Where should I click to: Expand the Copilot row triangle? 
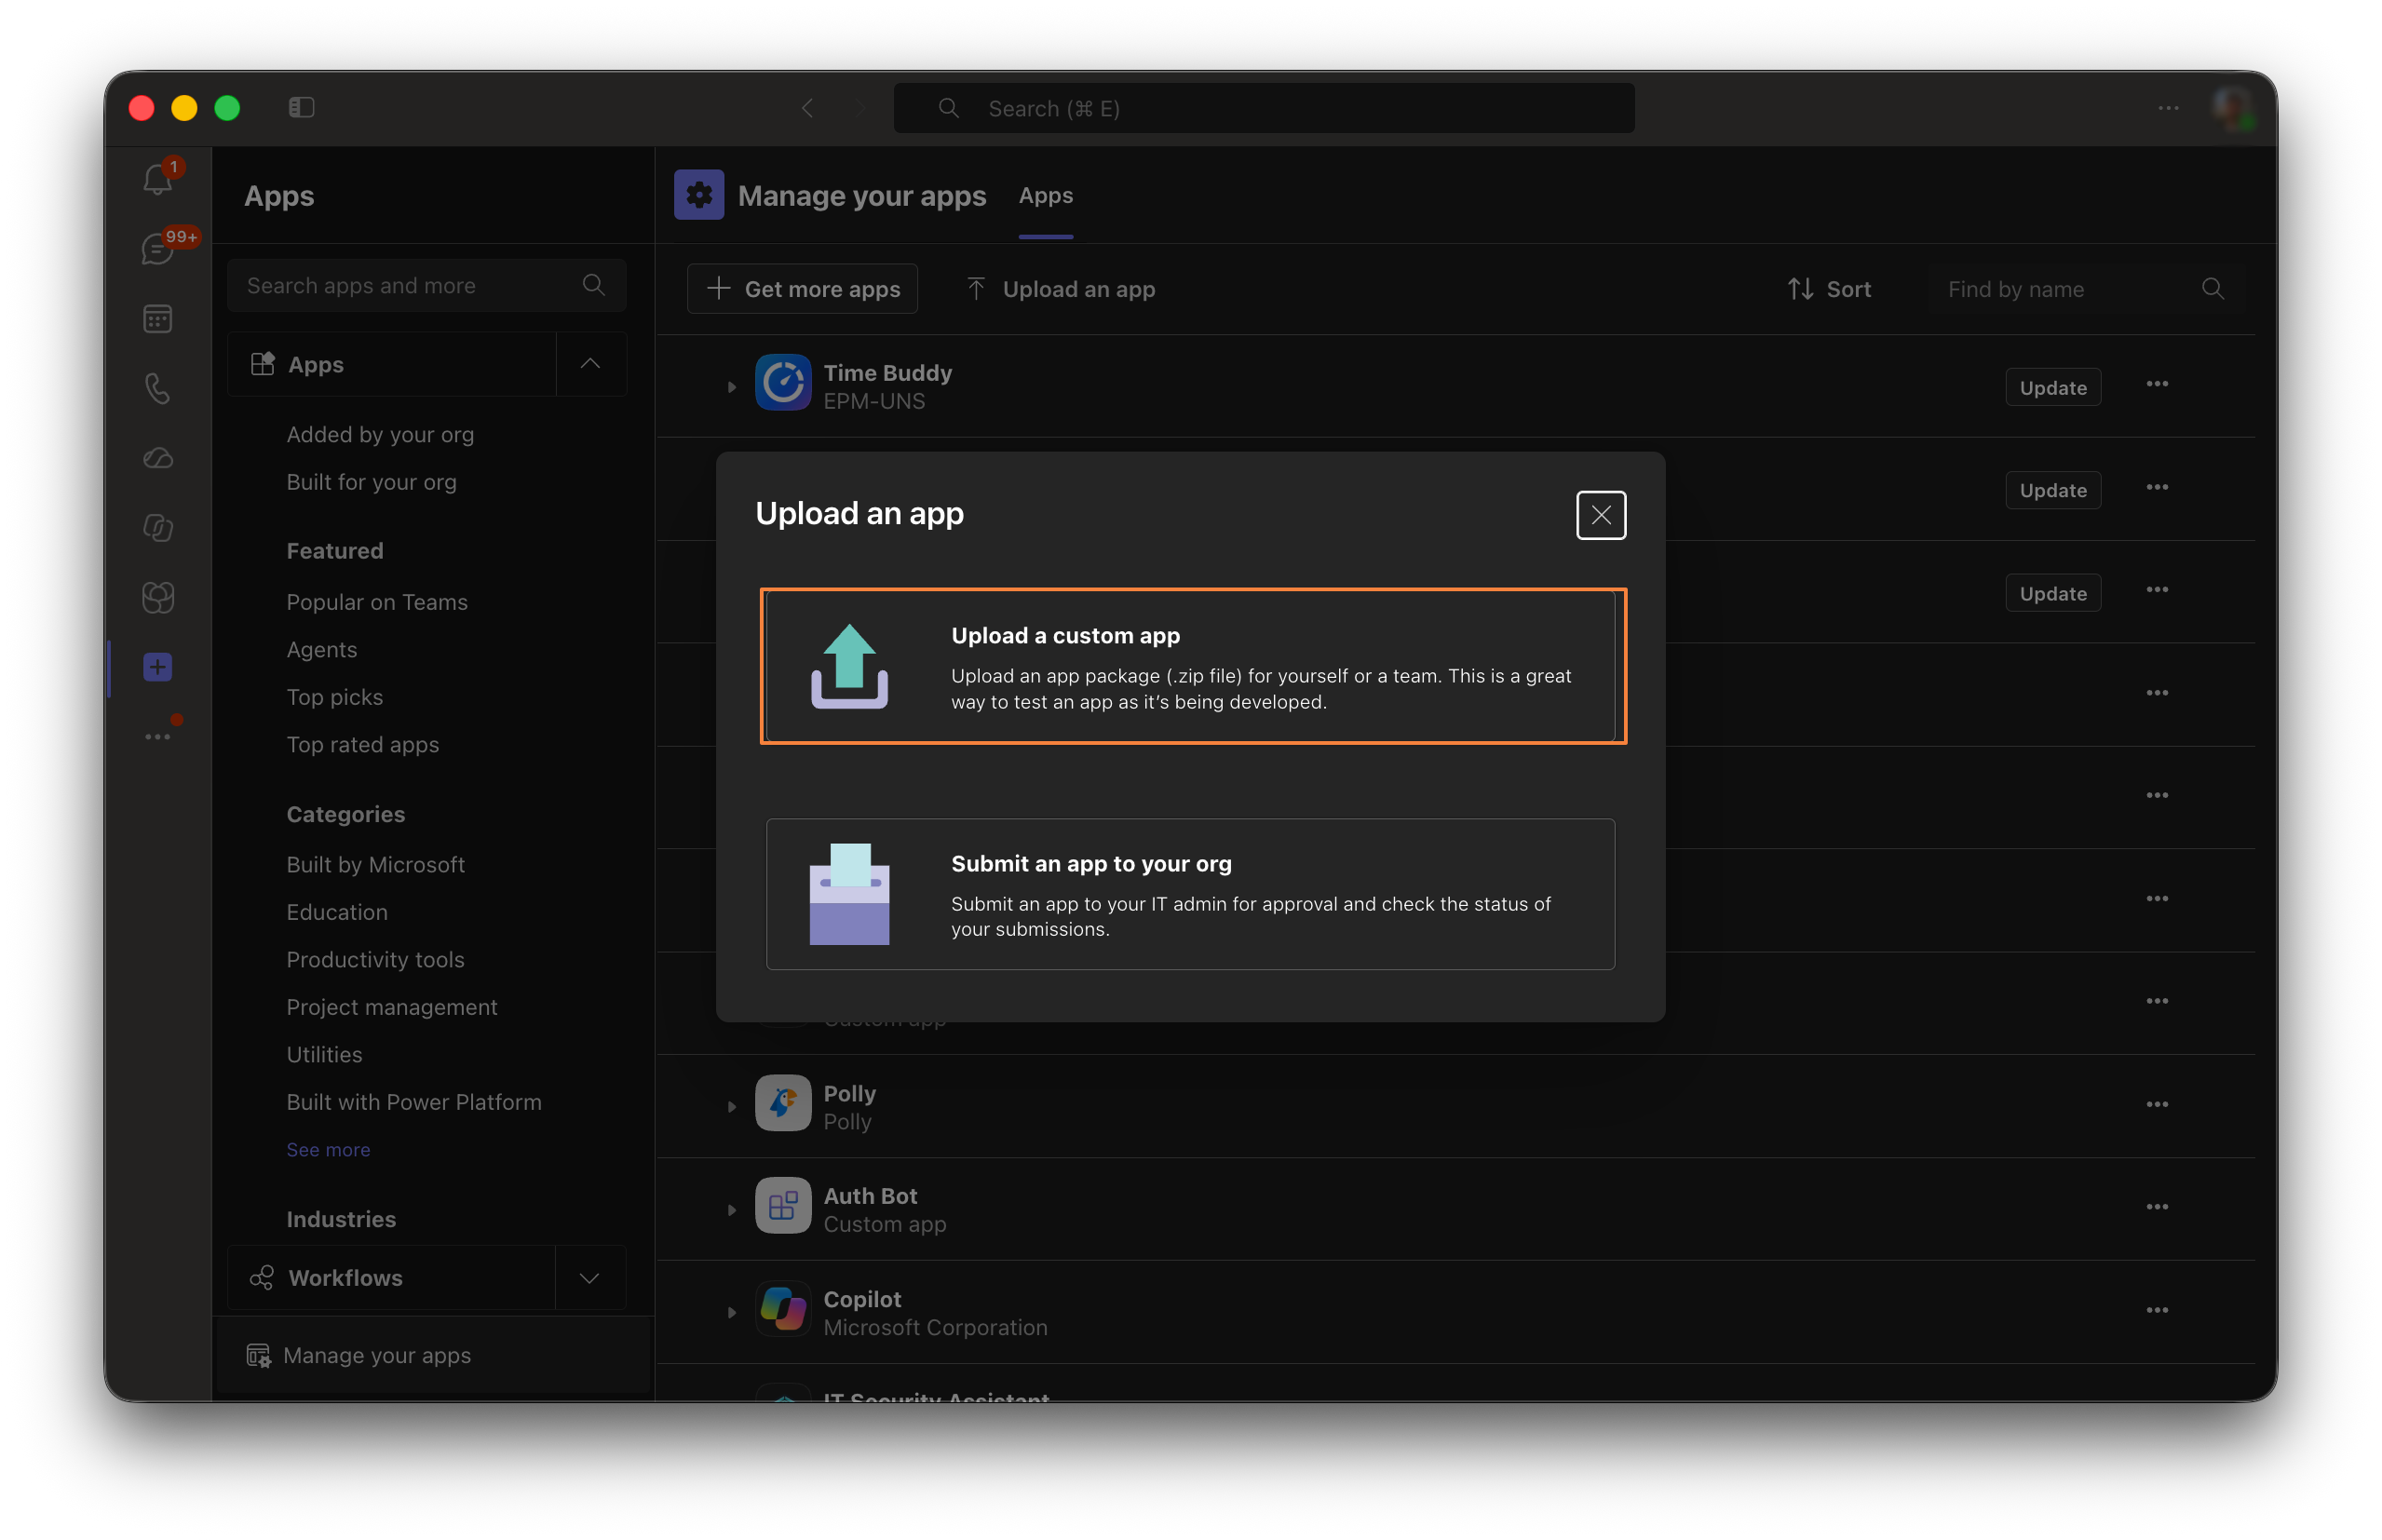click(731, 1313)
